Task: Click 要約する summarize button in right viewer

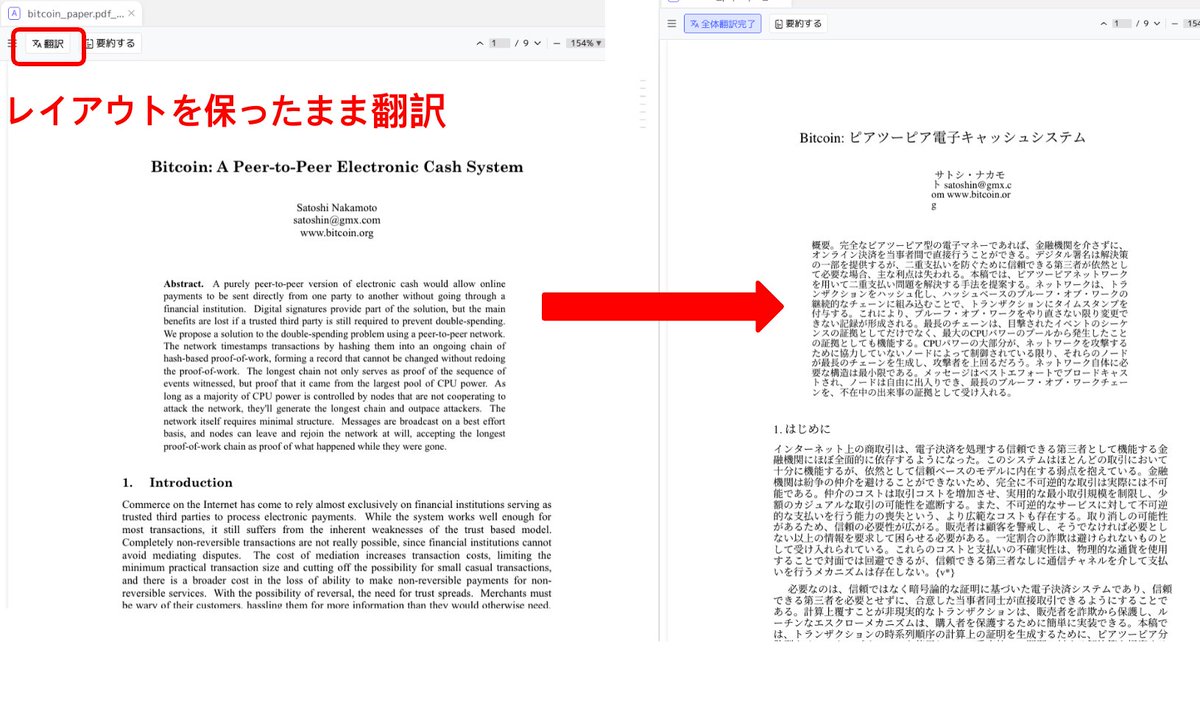Action: click(x=798, y=23)
